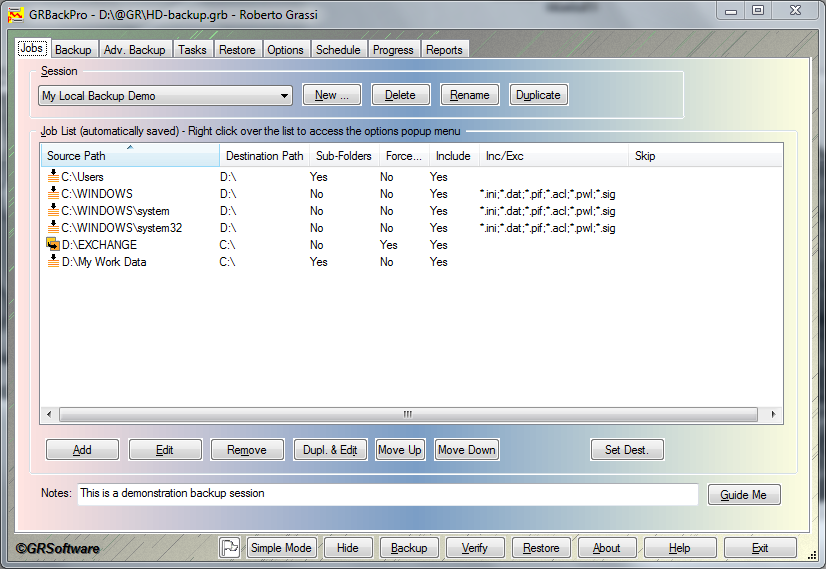Select the D:\EXCHANGE job row
Viewport: 826px width, 569px height.
[x=411, y=244]
